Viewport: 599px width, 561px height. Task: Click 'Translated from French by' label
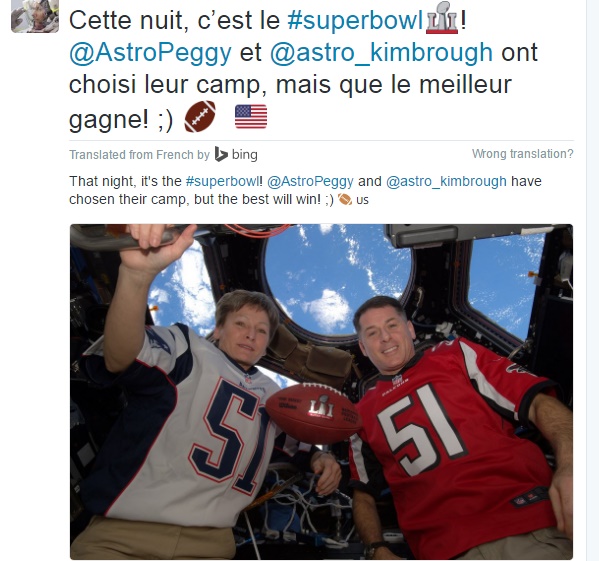point(139,155)
